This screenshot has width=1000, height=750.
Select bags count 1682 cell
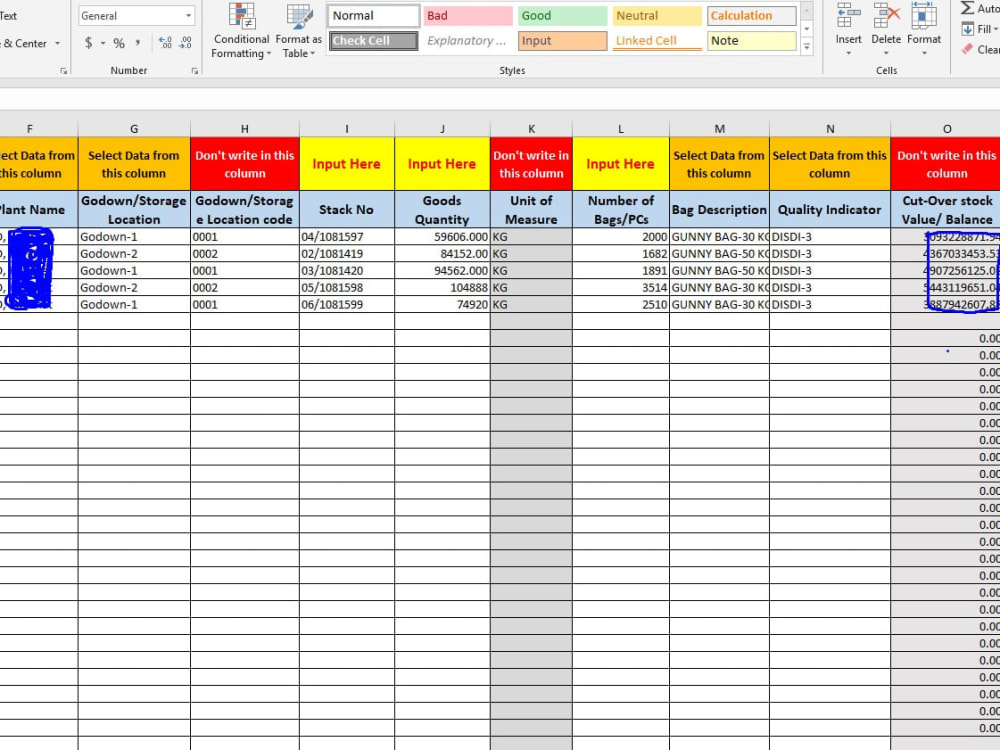621,253
